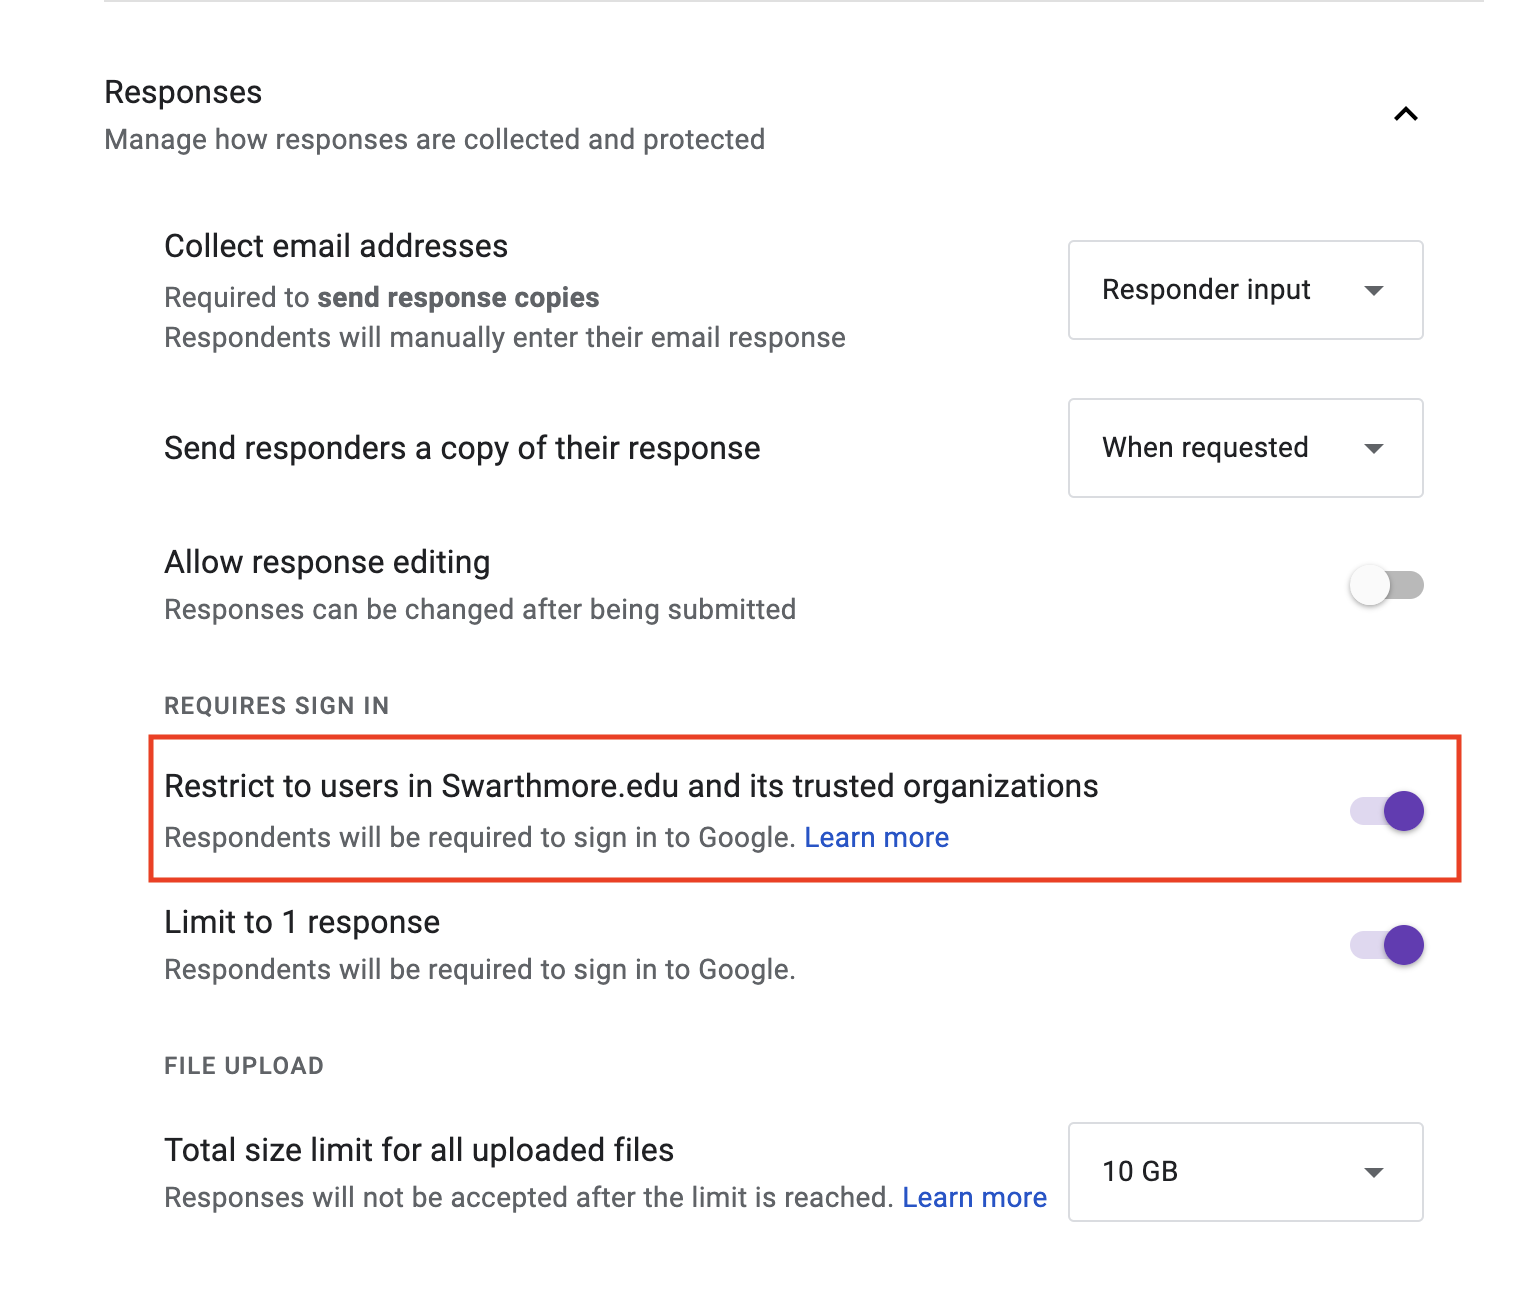Image resolution: width=1528 pixels, height=1302 pixels.
Task: Click 'Restrict to users in Swarthmore.edu' label
Action: click(x=631, y=786)
